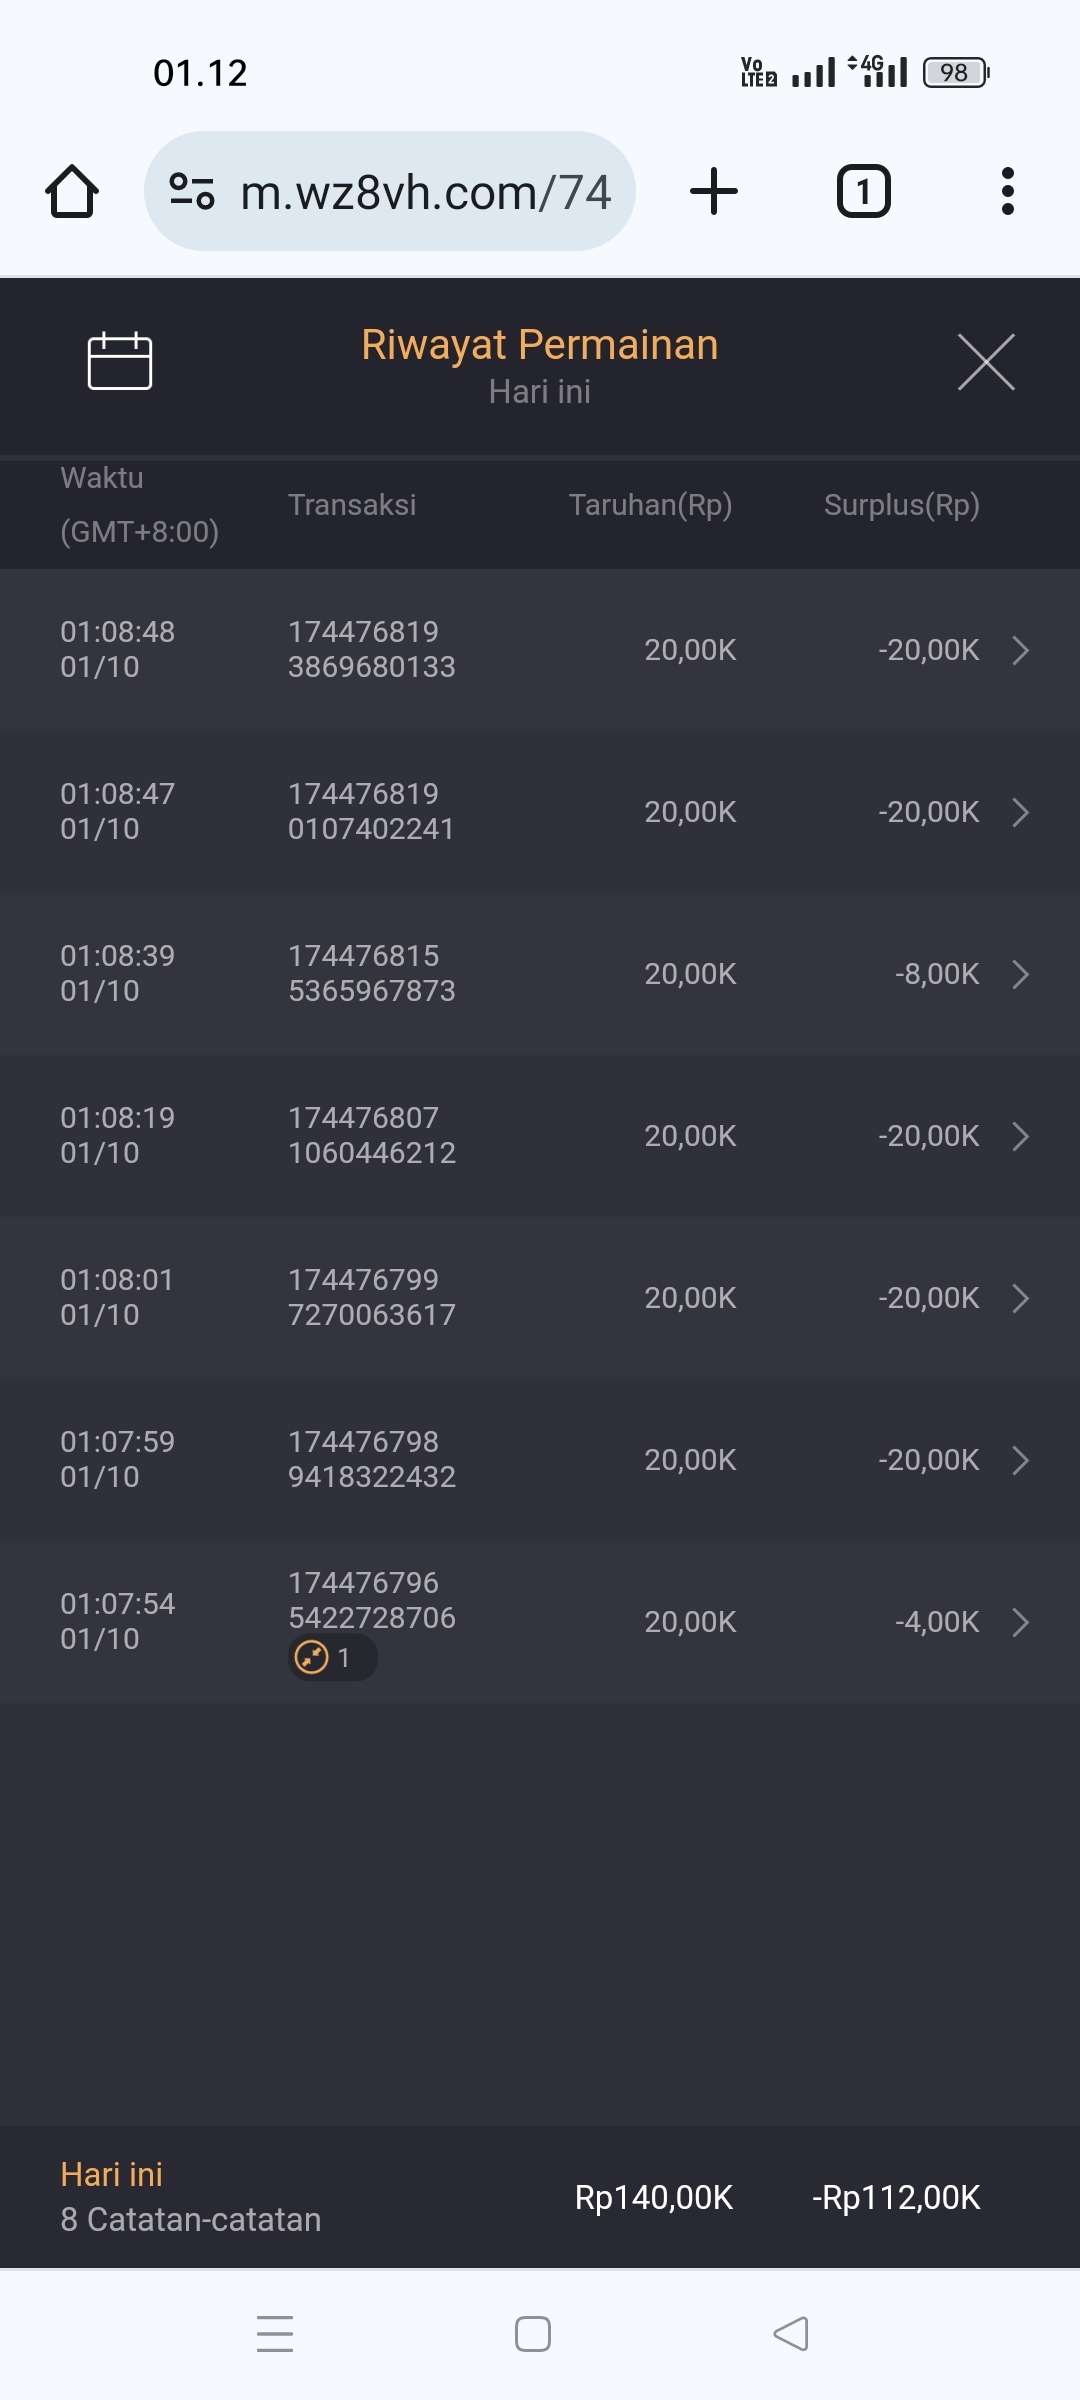Viewport: 1080px width, 2400px height.
Task: Expand the 01:07:54 record with -4,00K surplus
Action: (x=1020, y=1622)
